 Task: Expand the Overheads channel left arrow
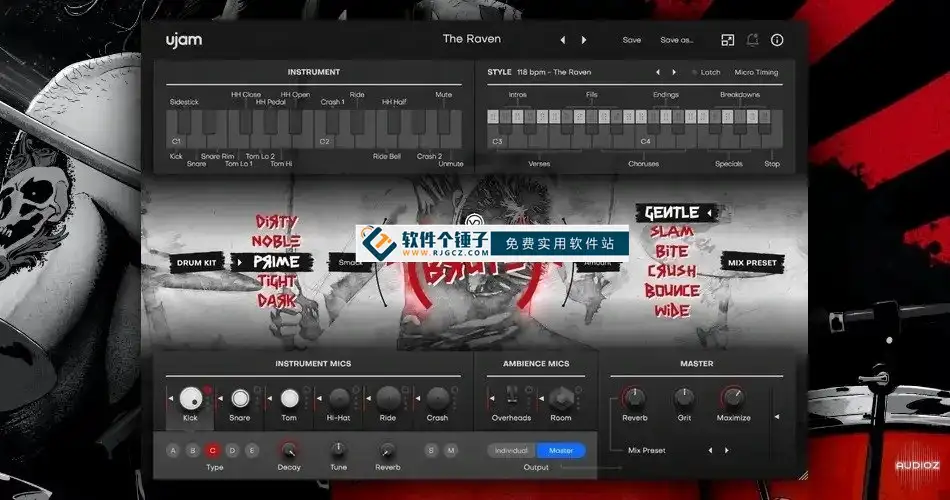coord(492,398)
